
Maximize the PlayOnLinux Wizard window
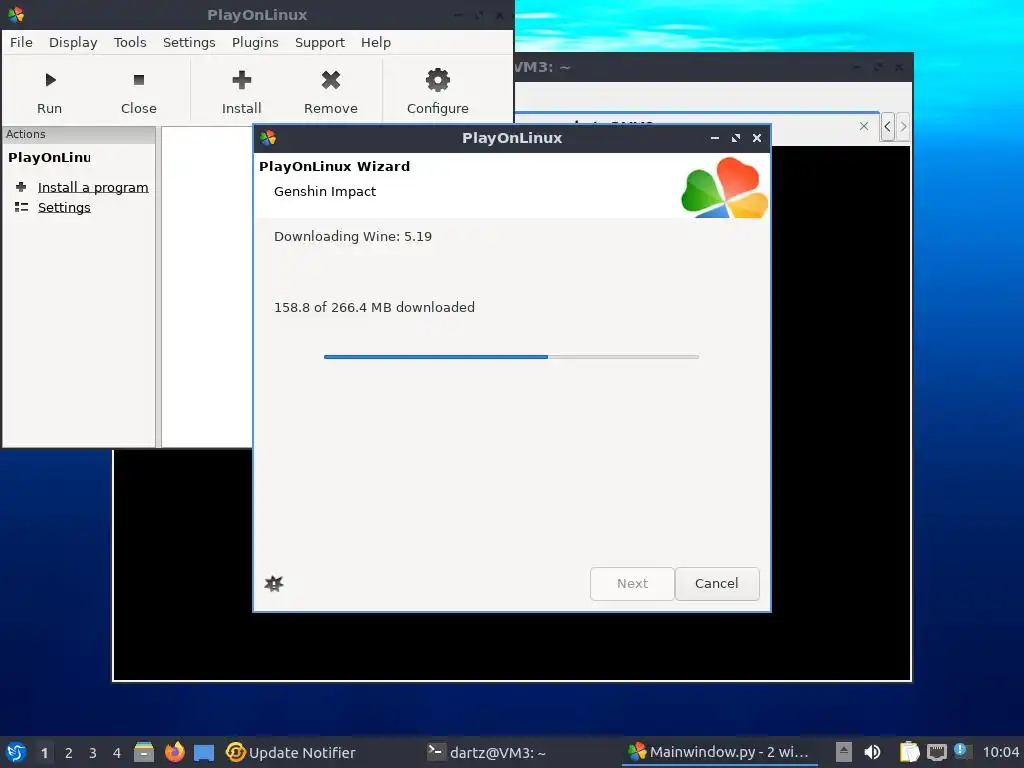(736, 138)
